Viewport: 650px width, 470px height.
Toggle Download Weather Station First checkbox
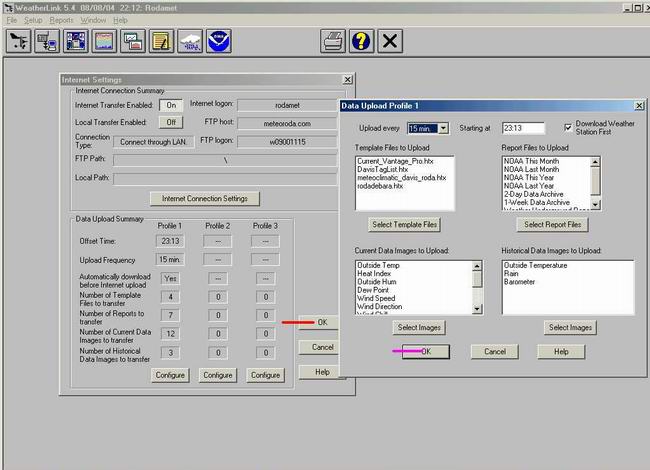(568, 128)
